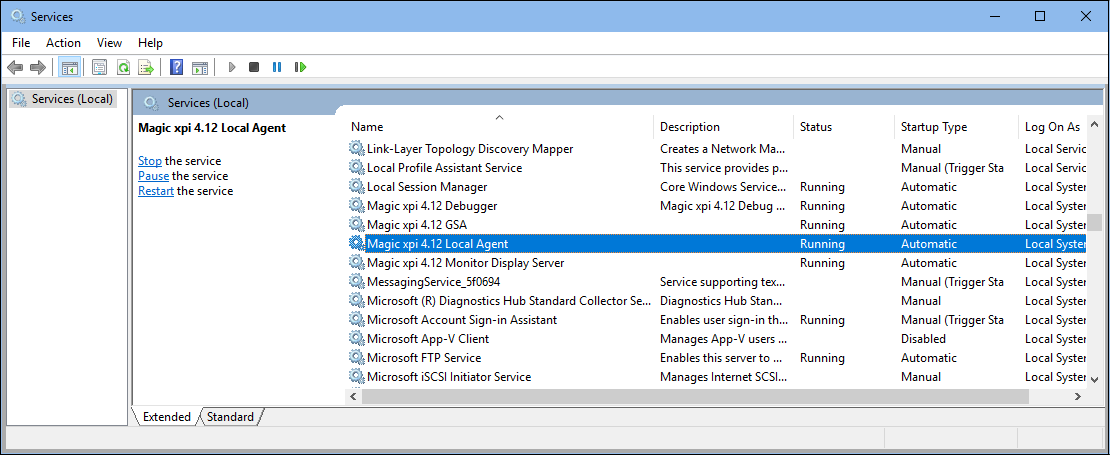1110x455 pixels.
Task: Select Microsoft Account Sign-in Assistant row
Action: (716, 320)
